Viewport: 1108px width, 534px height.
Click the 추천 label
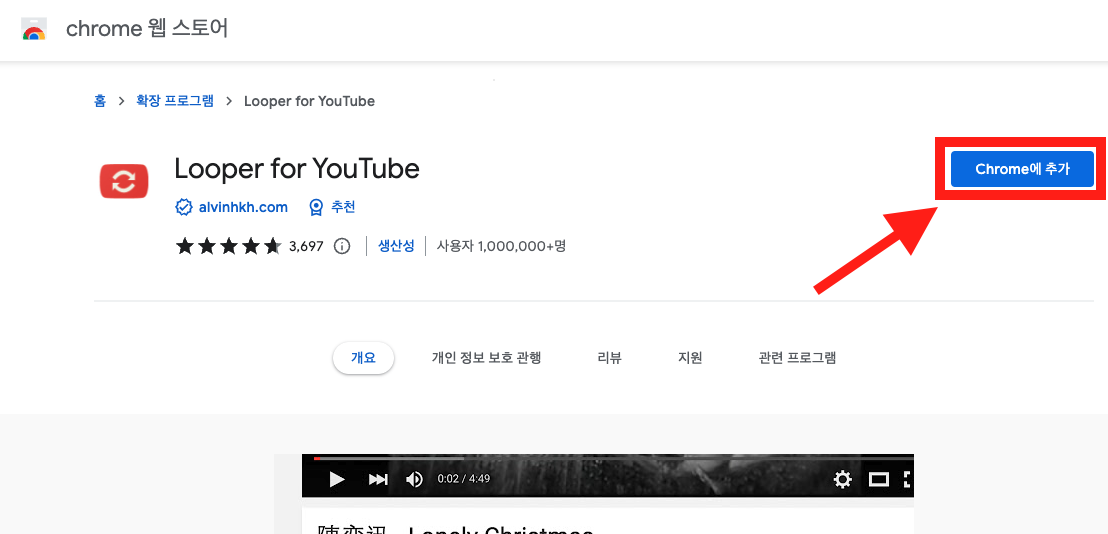[343, 207]
